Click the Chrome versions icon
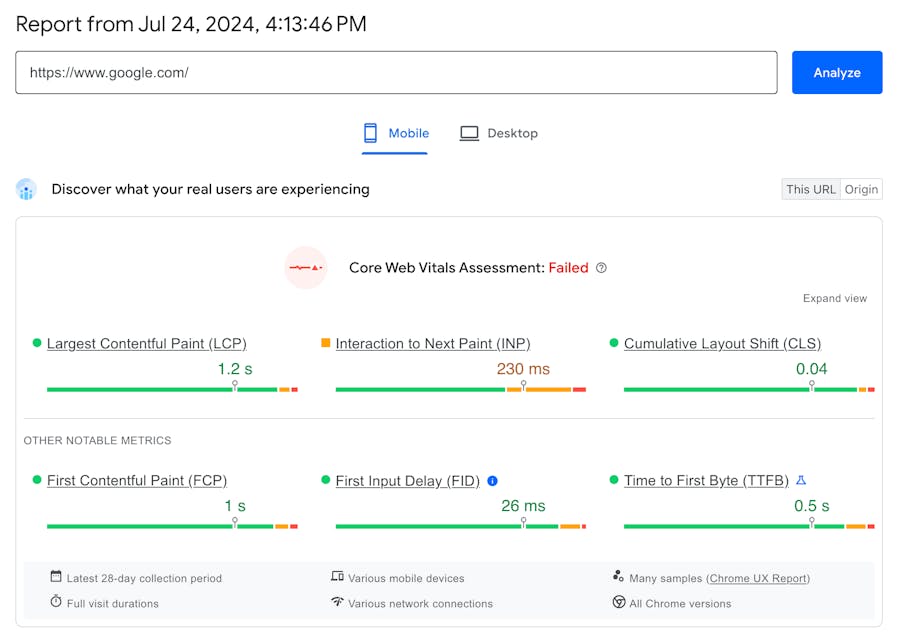Screen dimensions: 900x644 click(619, 602)
